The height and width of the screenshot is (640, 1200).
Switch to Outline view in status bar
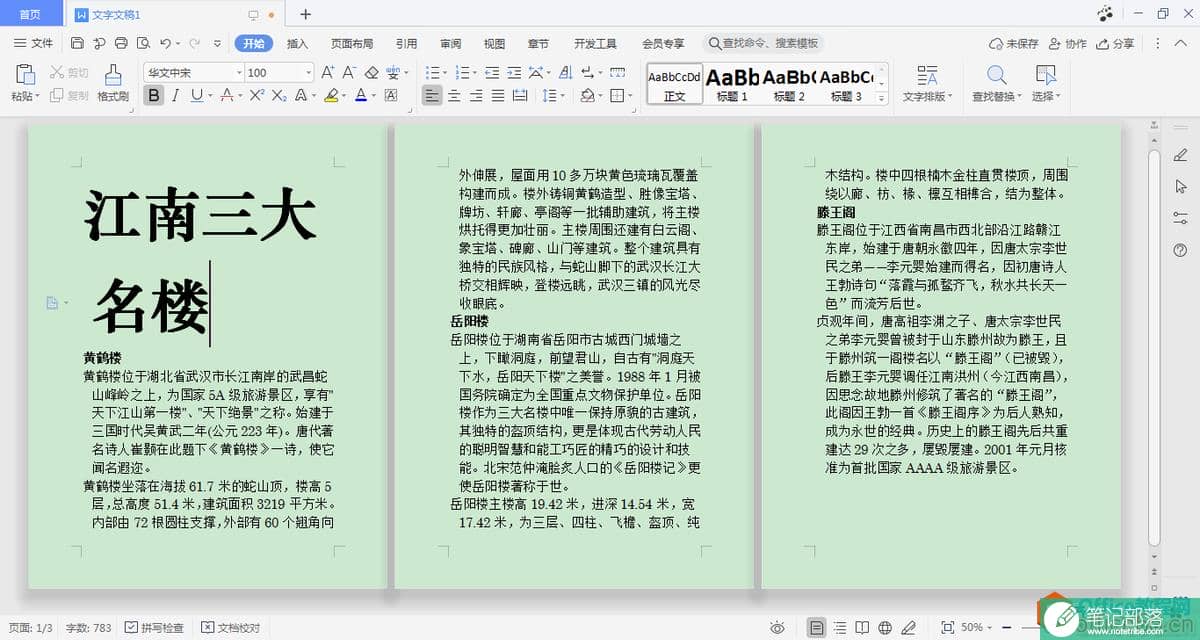click(840, 627)
